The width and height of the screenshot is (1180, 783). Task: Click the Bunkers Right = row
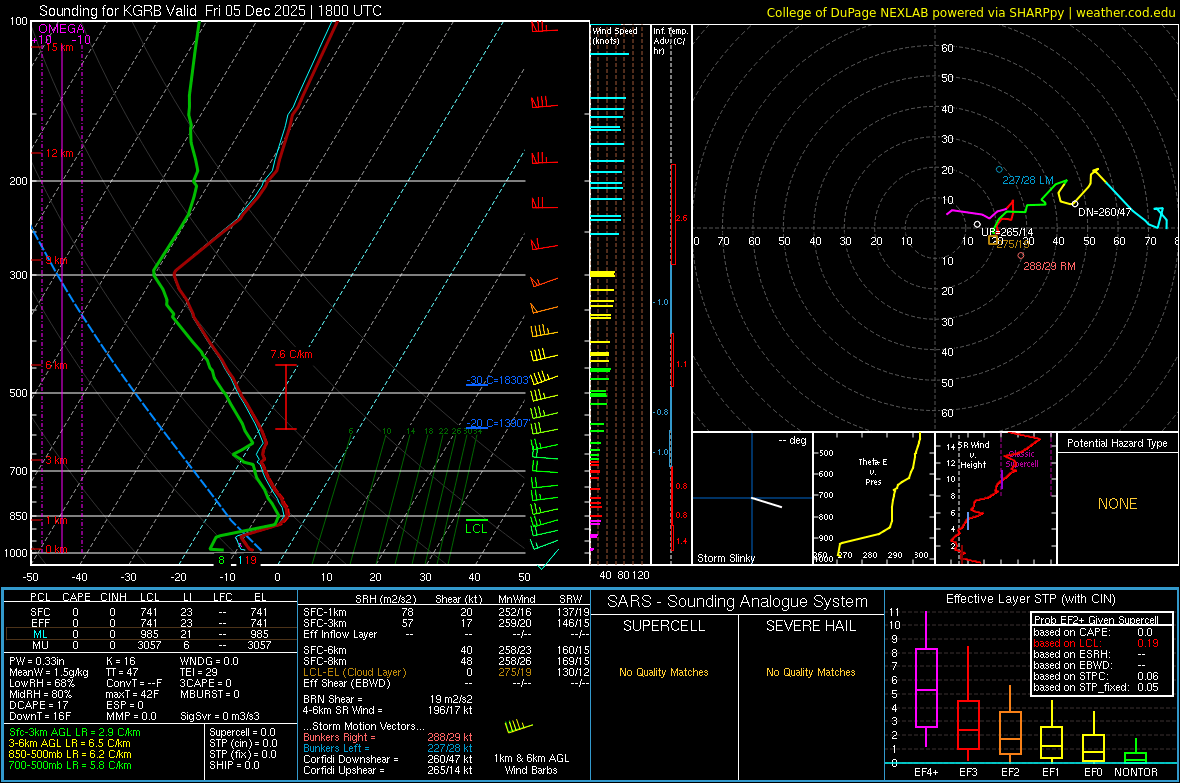[x=388, y=737]
